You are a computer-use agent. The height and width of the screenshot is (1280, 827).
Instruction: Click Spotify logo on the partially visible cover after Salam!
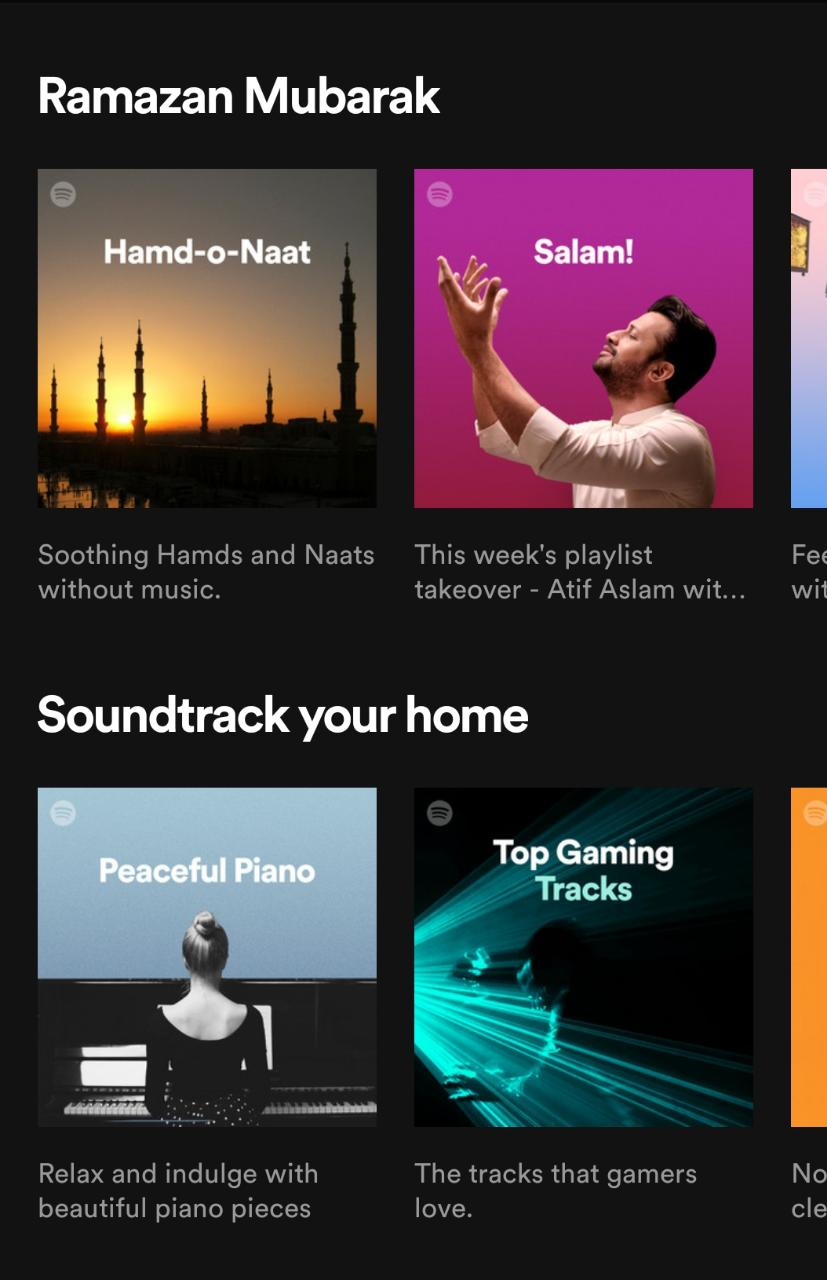pos(815,194)
